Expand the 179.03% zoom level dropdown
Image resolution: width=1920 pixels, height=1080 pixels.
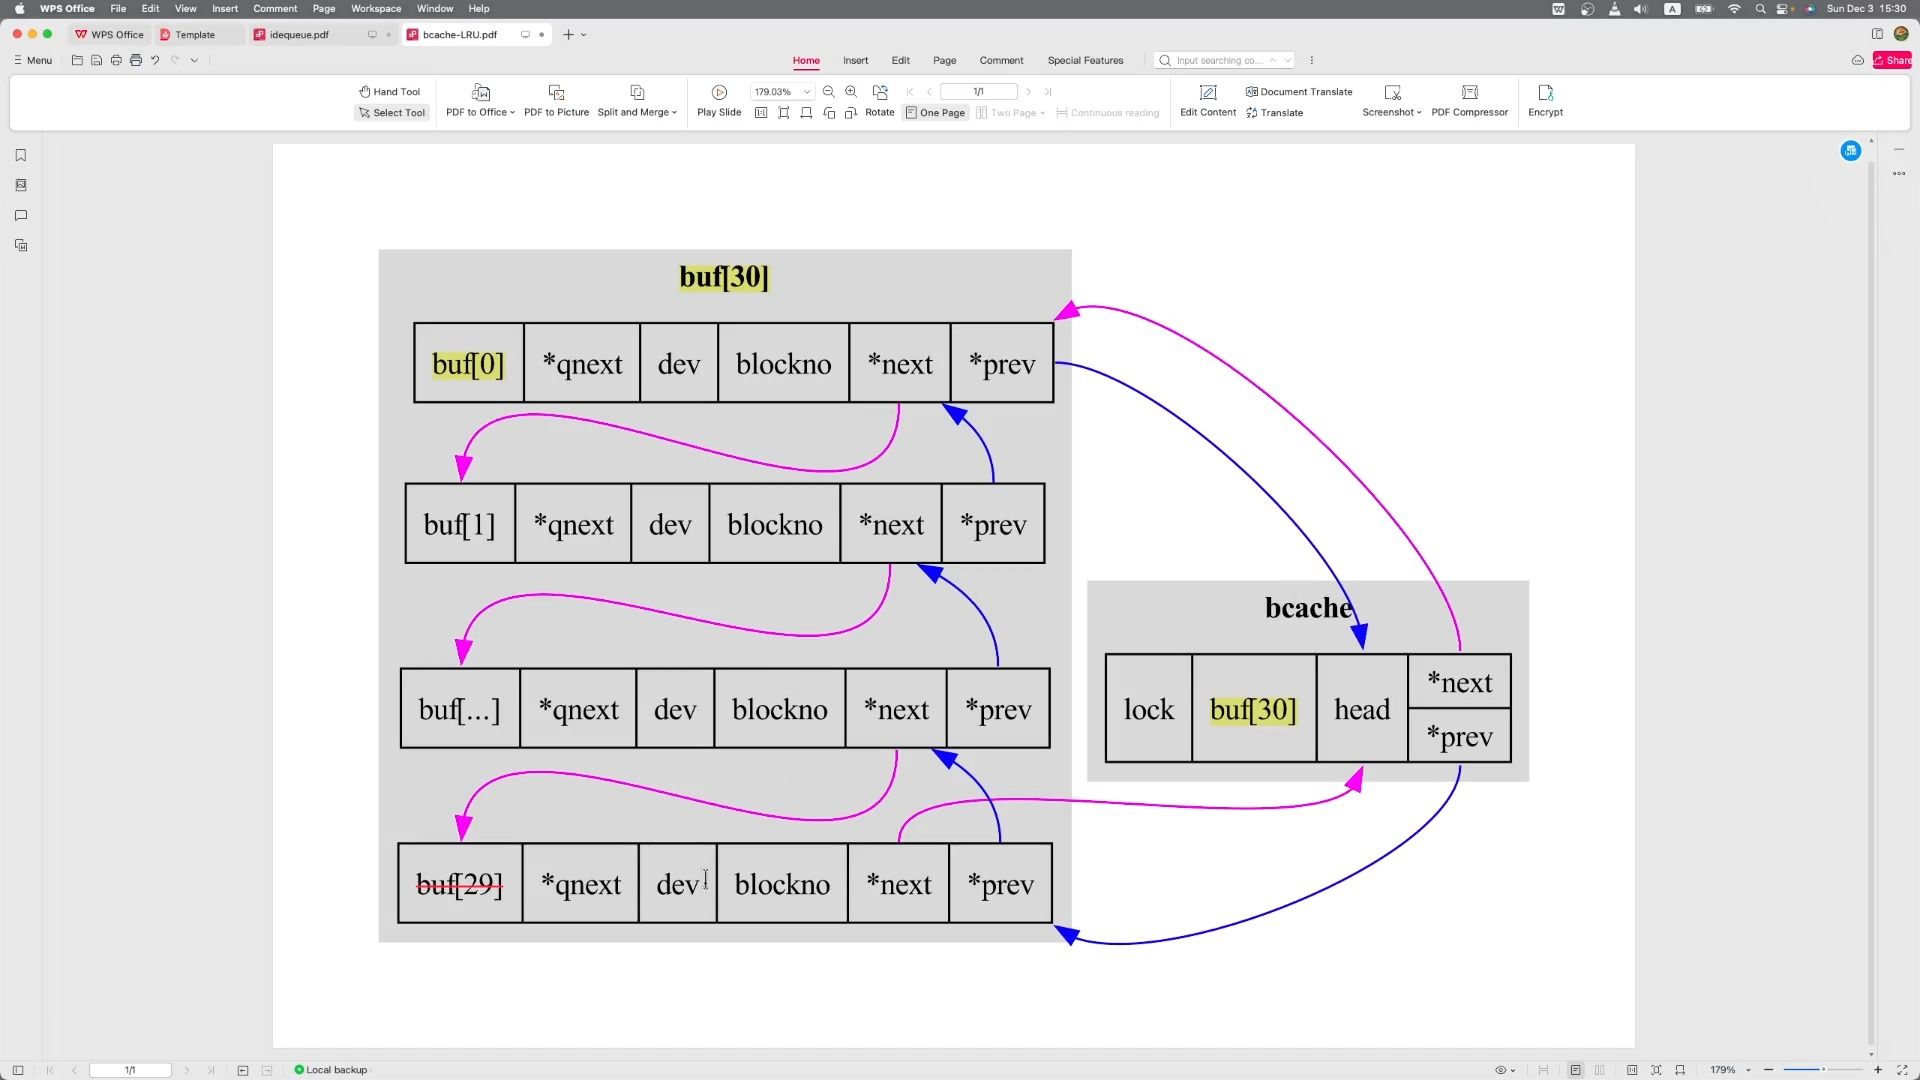tap(807, 92)
